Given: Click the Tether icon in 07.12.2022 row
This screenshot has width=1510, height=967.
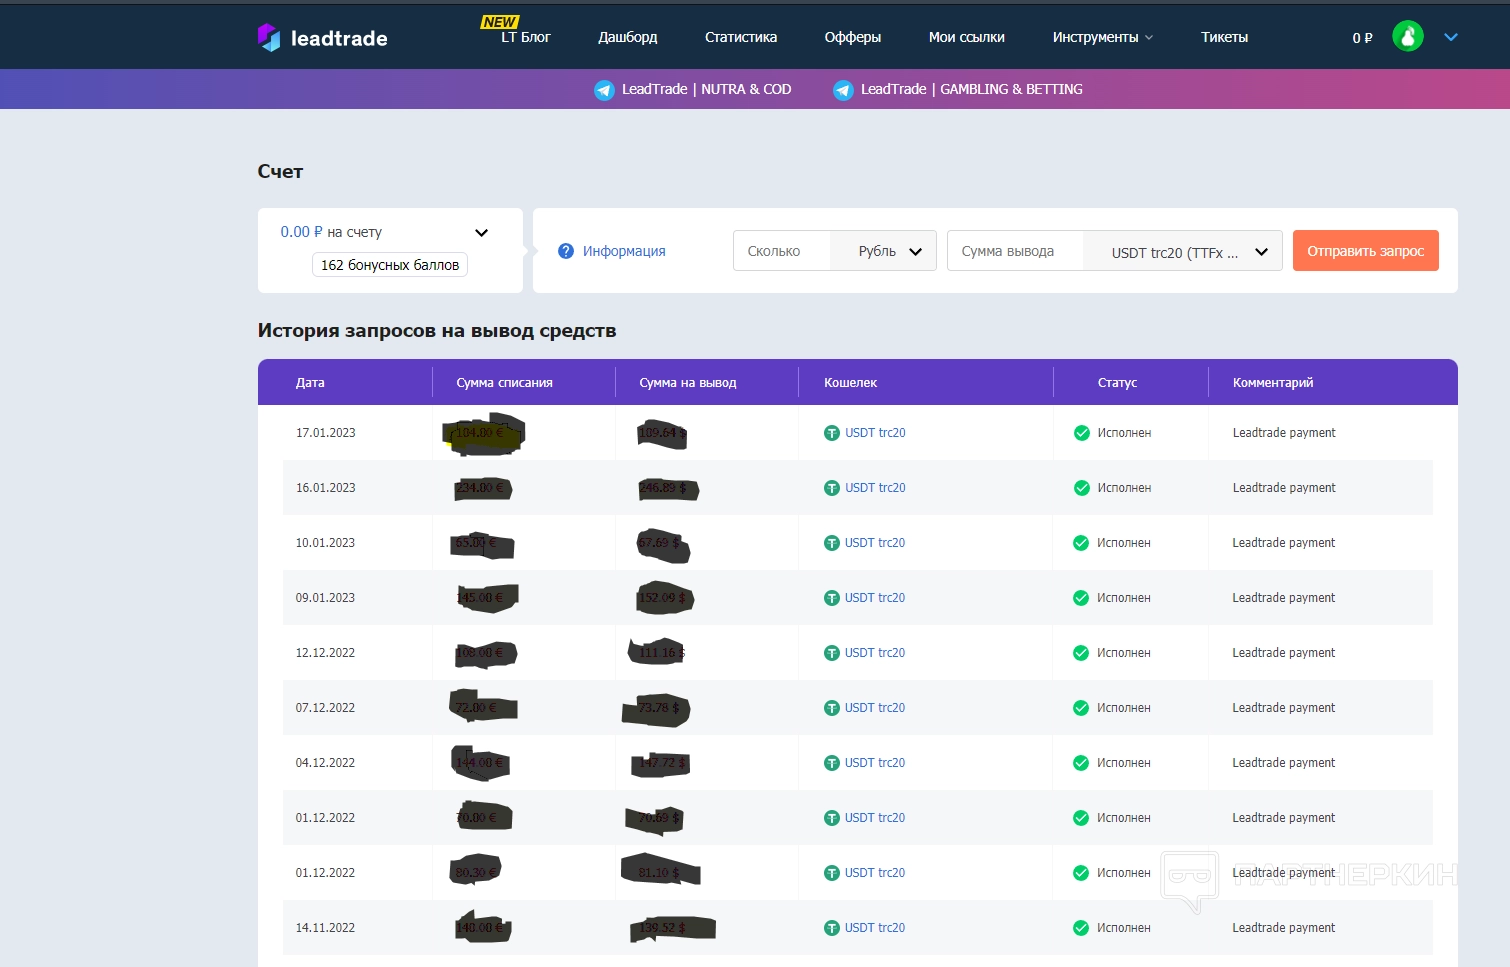Looking at the screenshot, I should tap(831, 708).
